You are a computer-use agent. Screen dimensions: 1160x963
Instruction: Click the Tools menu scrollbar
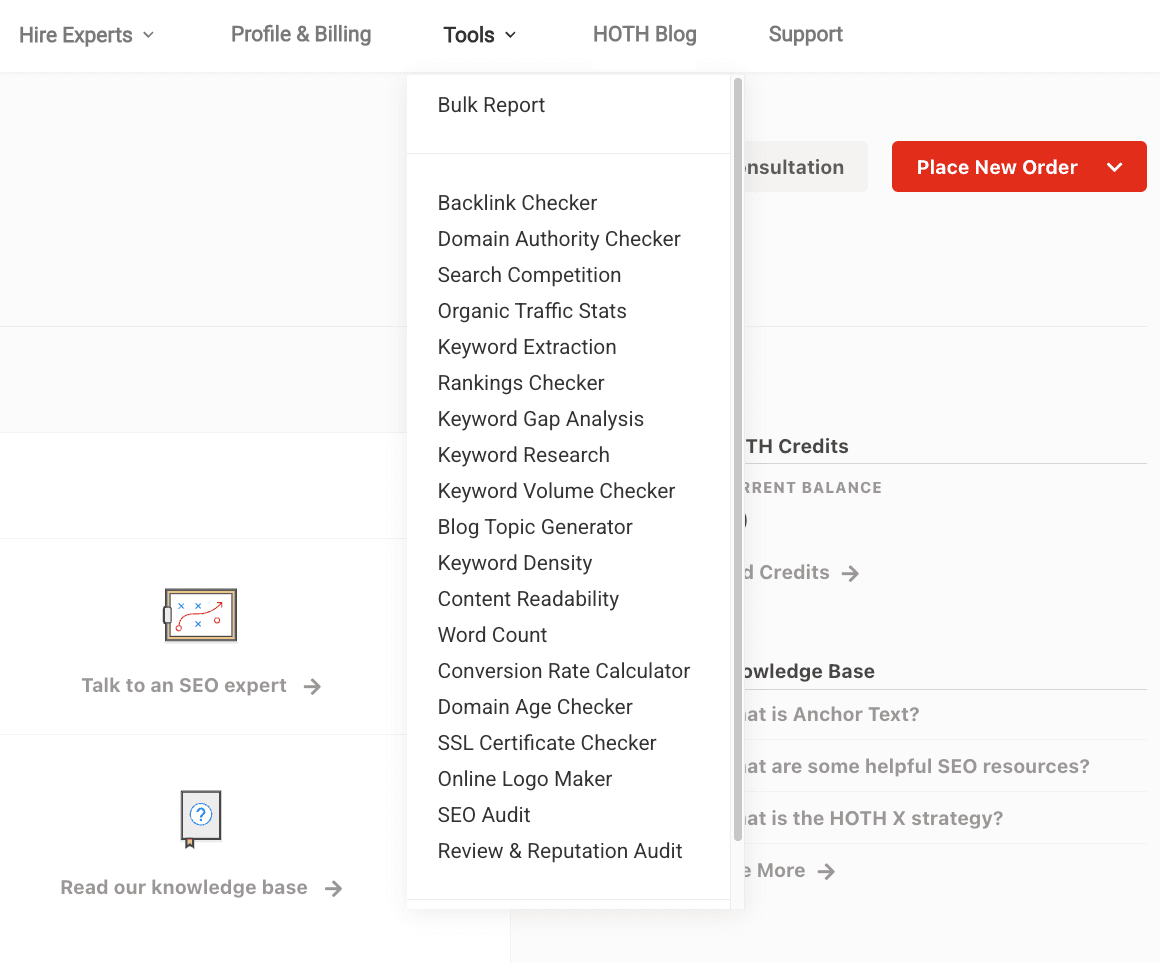point(738,450)
